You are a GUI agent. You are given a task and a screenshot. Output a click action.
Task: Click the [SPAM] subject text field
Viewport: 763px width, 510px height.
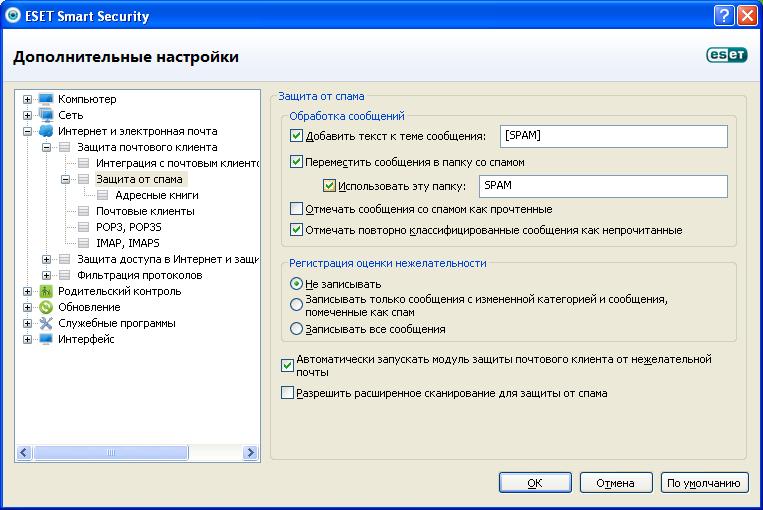614,136
